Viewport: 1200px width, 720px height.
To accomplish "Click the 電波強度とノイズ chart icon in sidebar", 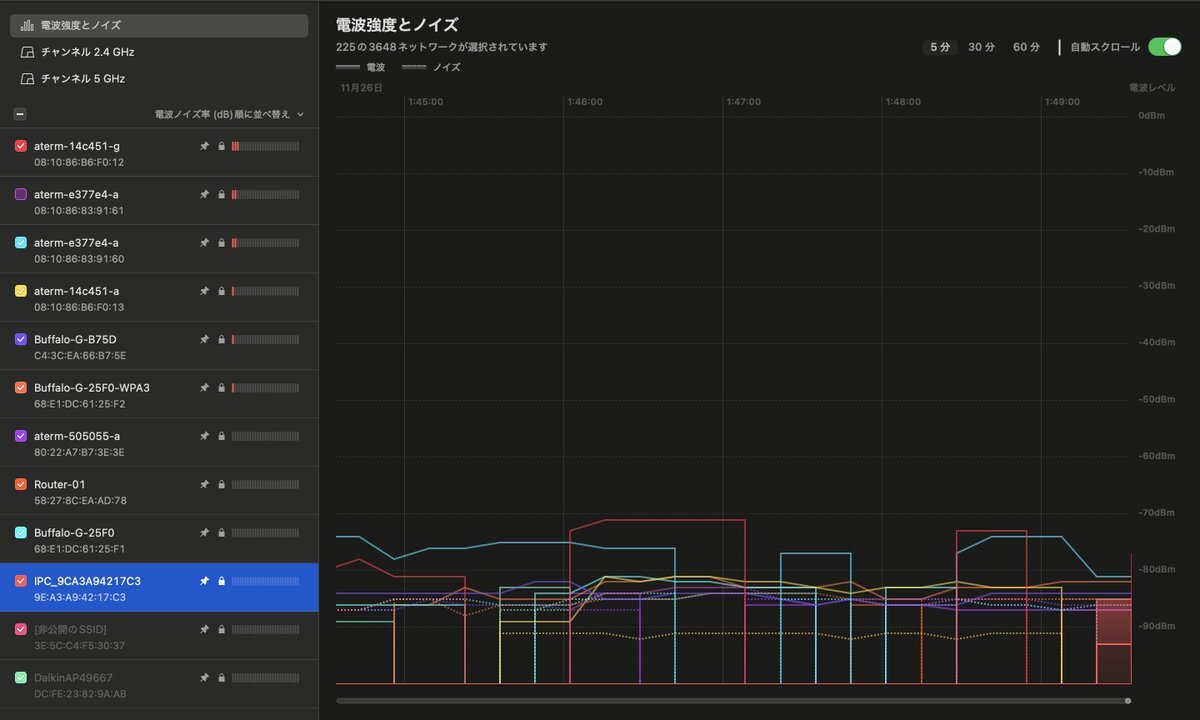I will pyautogui.click(x=27, y=25).
